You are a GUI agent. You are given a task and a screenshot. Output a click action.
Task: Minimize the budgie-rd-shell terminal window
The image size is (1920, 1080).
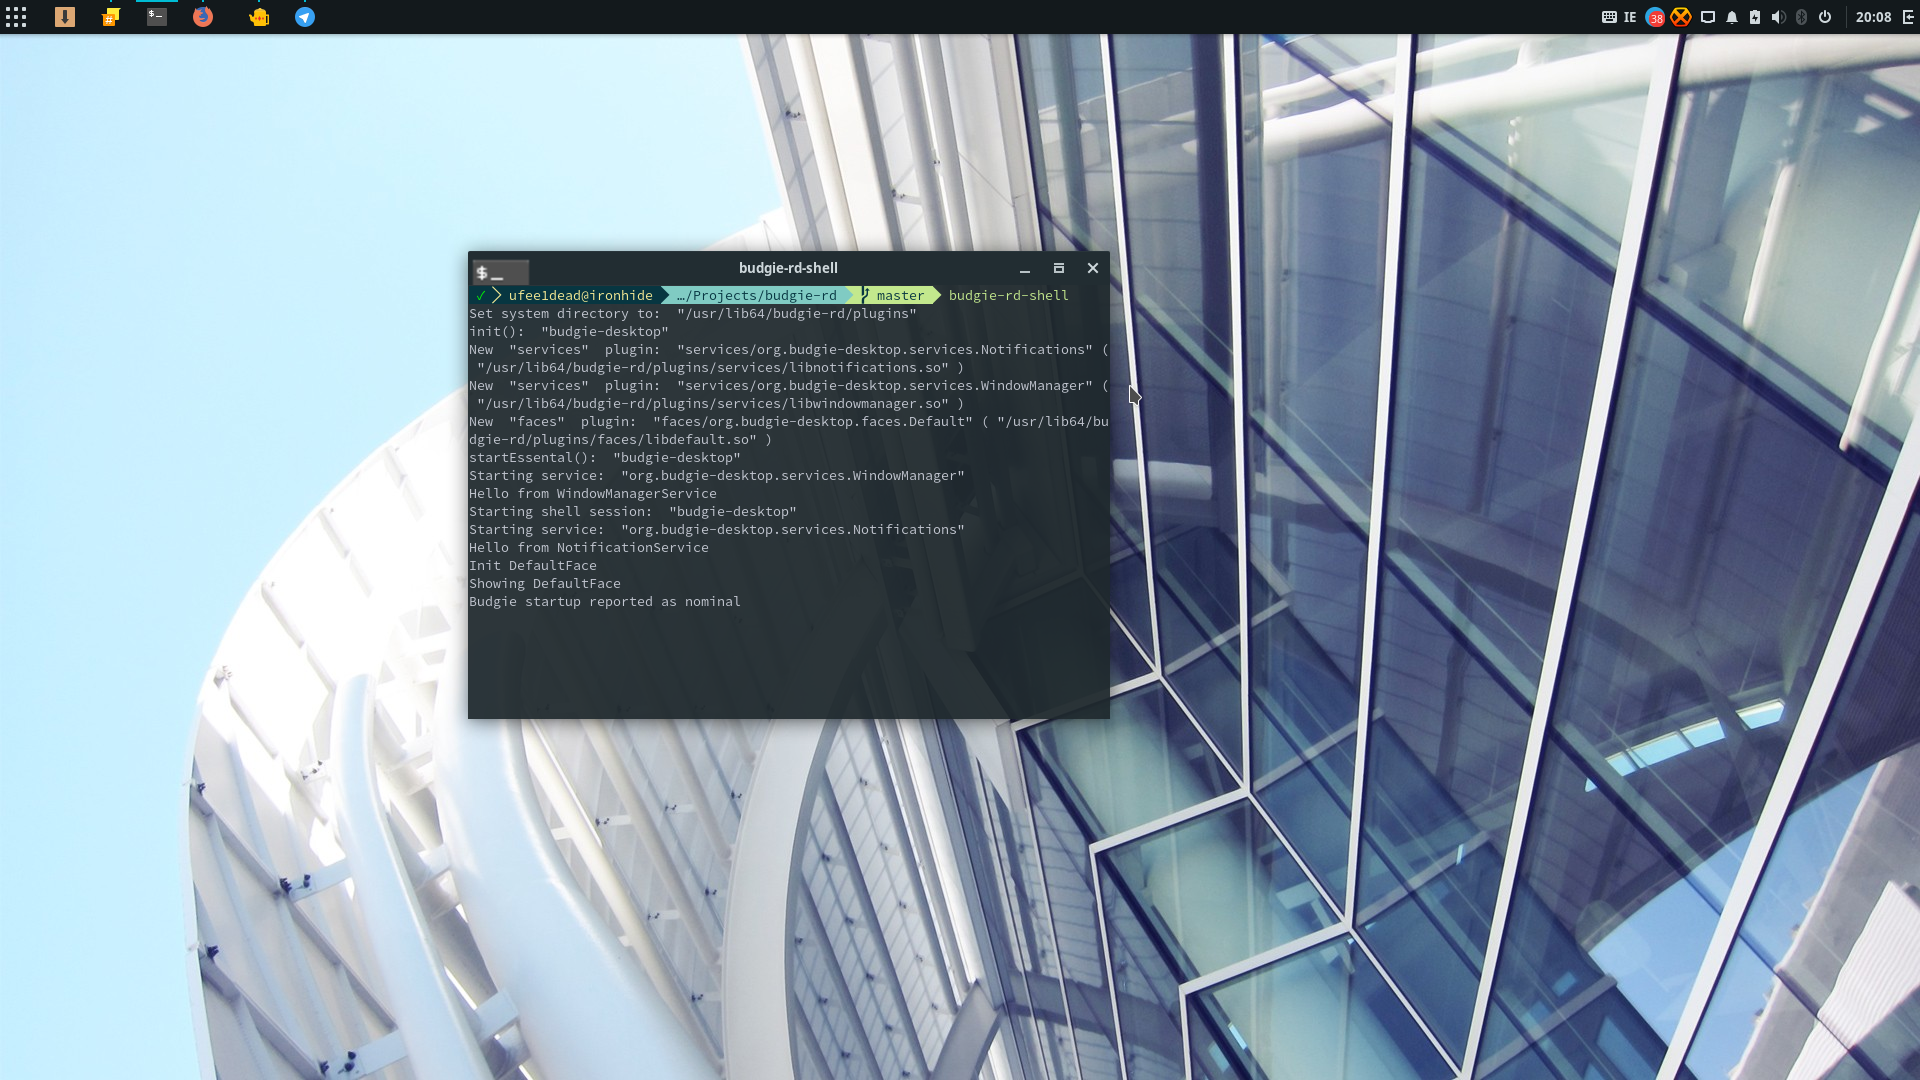(1025, 268)
